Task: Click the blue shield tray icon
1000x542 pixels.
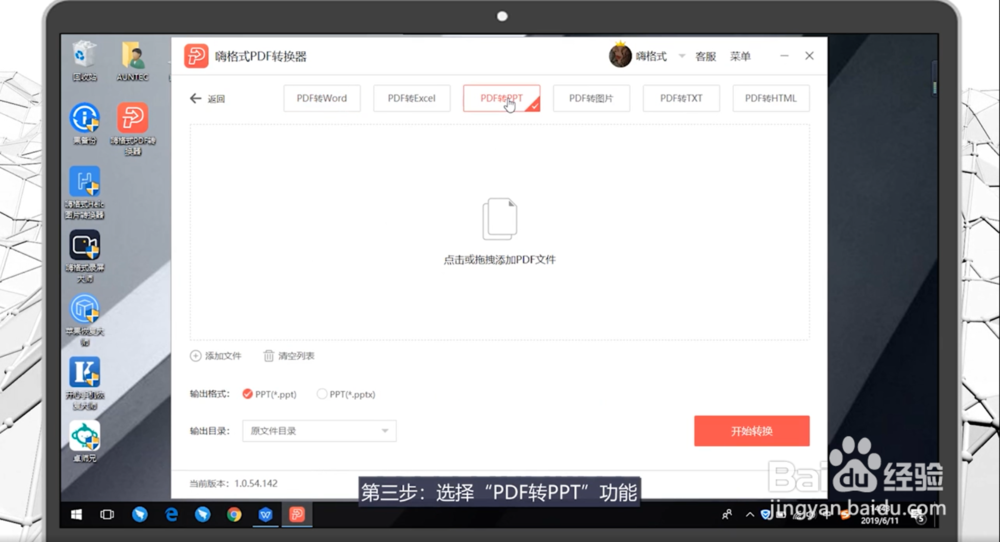Action: [x=765, y=514]
